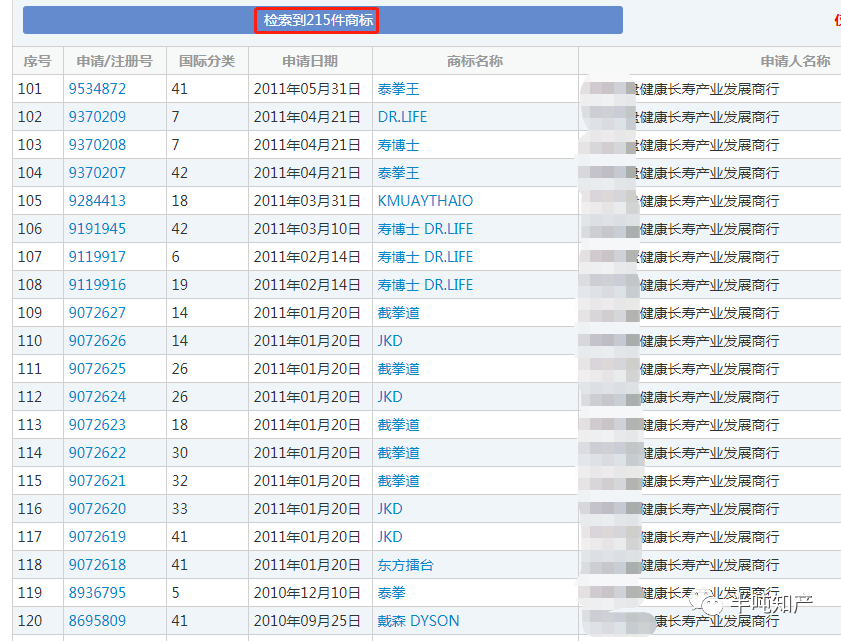Open registration number 9370207 link
Image resolution: width=841 pixels, height=641 pixels.
[x=97, y=172]
